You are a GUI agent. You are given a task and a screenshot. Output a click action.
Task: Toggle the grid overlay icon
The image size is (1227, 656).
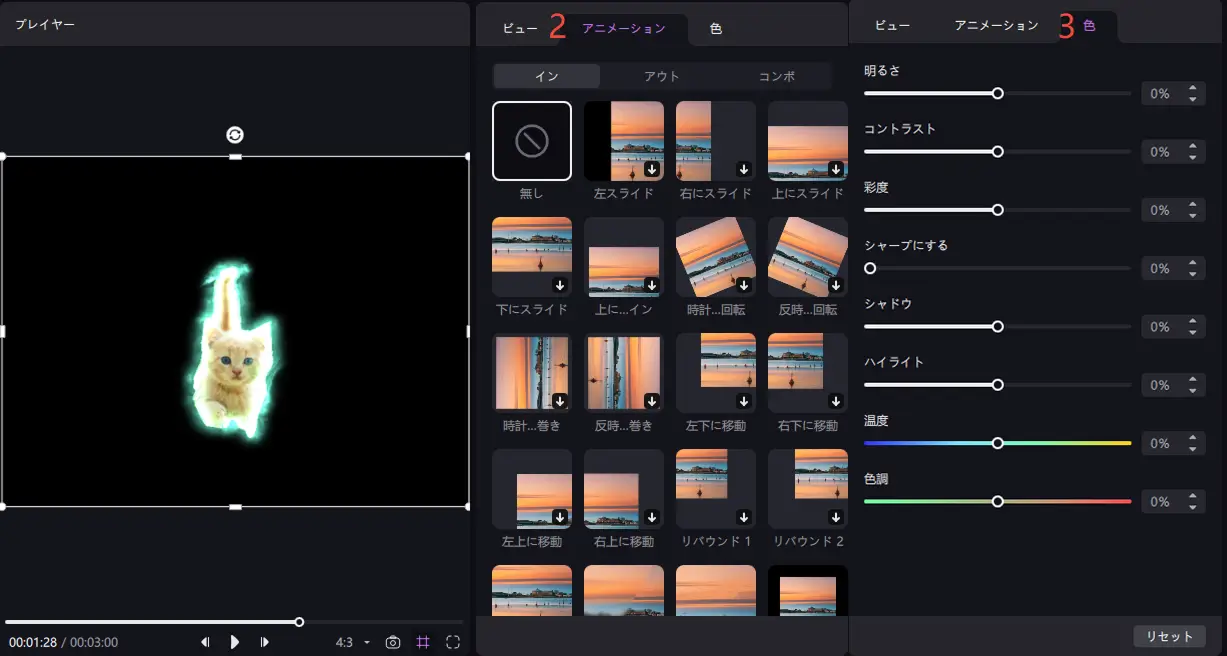(423, 642)
